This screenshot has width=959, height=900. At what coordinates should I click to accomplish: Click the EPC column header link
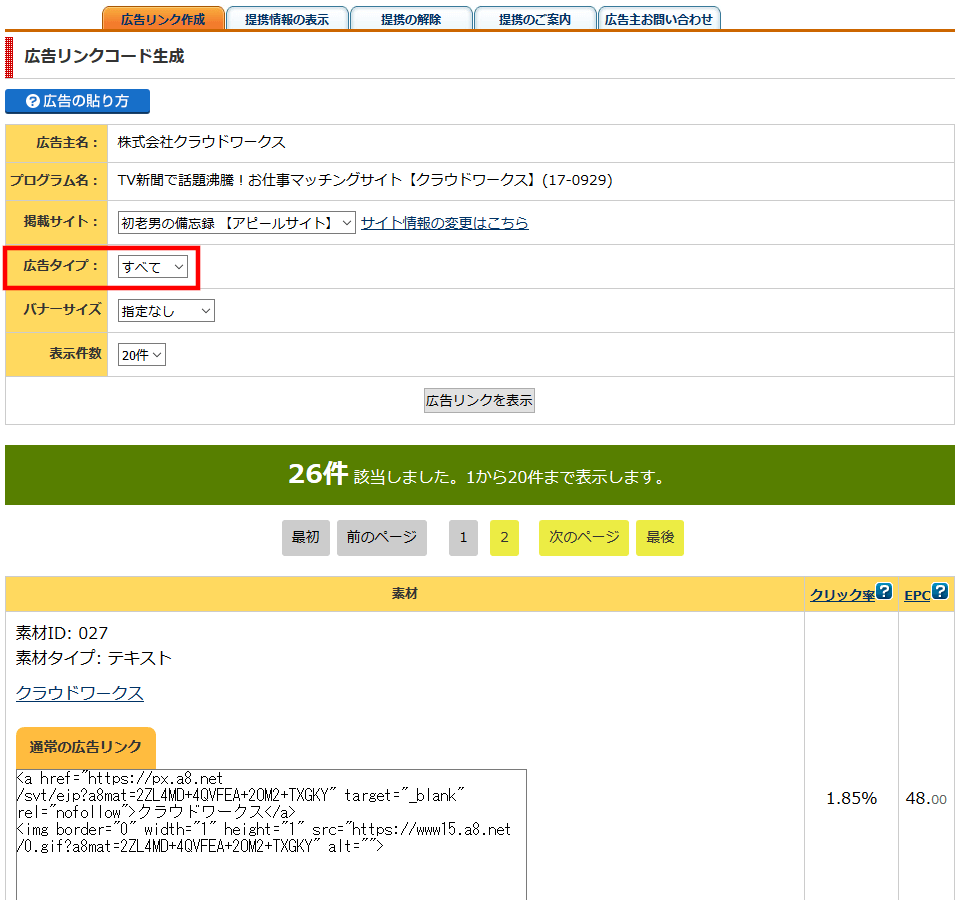coord(917,595)
